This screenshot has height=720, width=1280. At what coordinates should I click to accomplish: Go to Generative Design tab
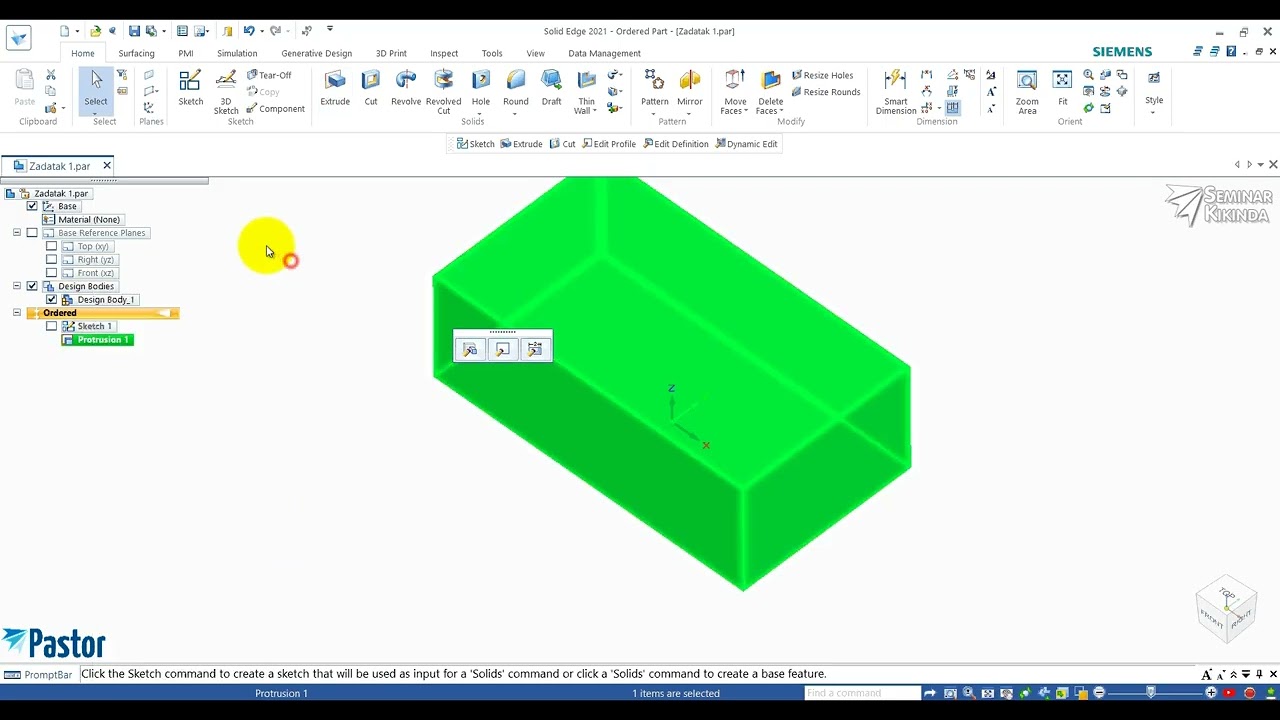coord(317,53)
